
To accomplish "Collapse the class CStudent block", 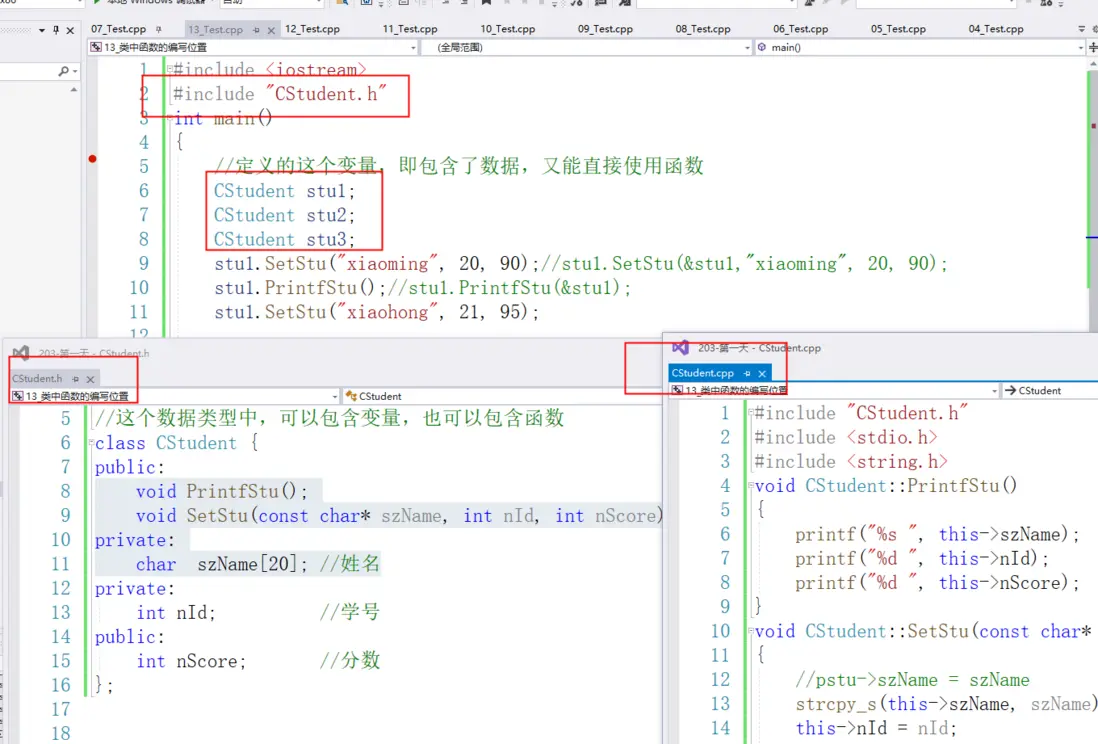I will [91, 443].
